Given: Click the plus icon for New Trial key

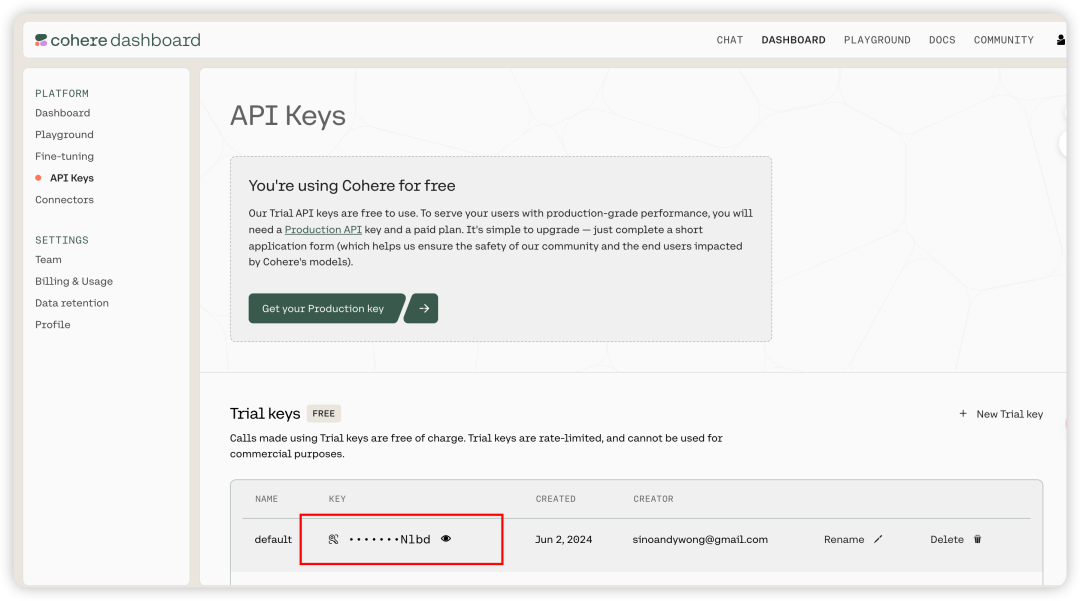Looking at the screenshot, I should 963,414.
